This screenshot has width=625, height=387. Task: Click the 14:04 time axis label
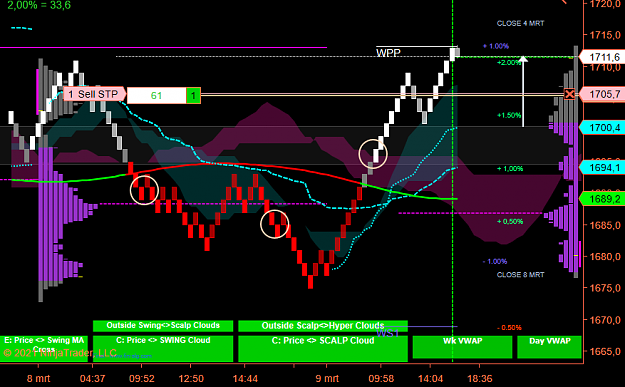coord(430,378)
